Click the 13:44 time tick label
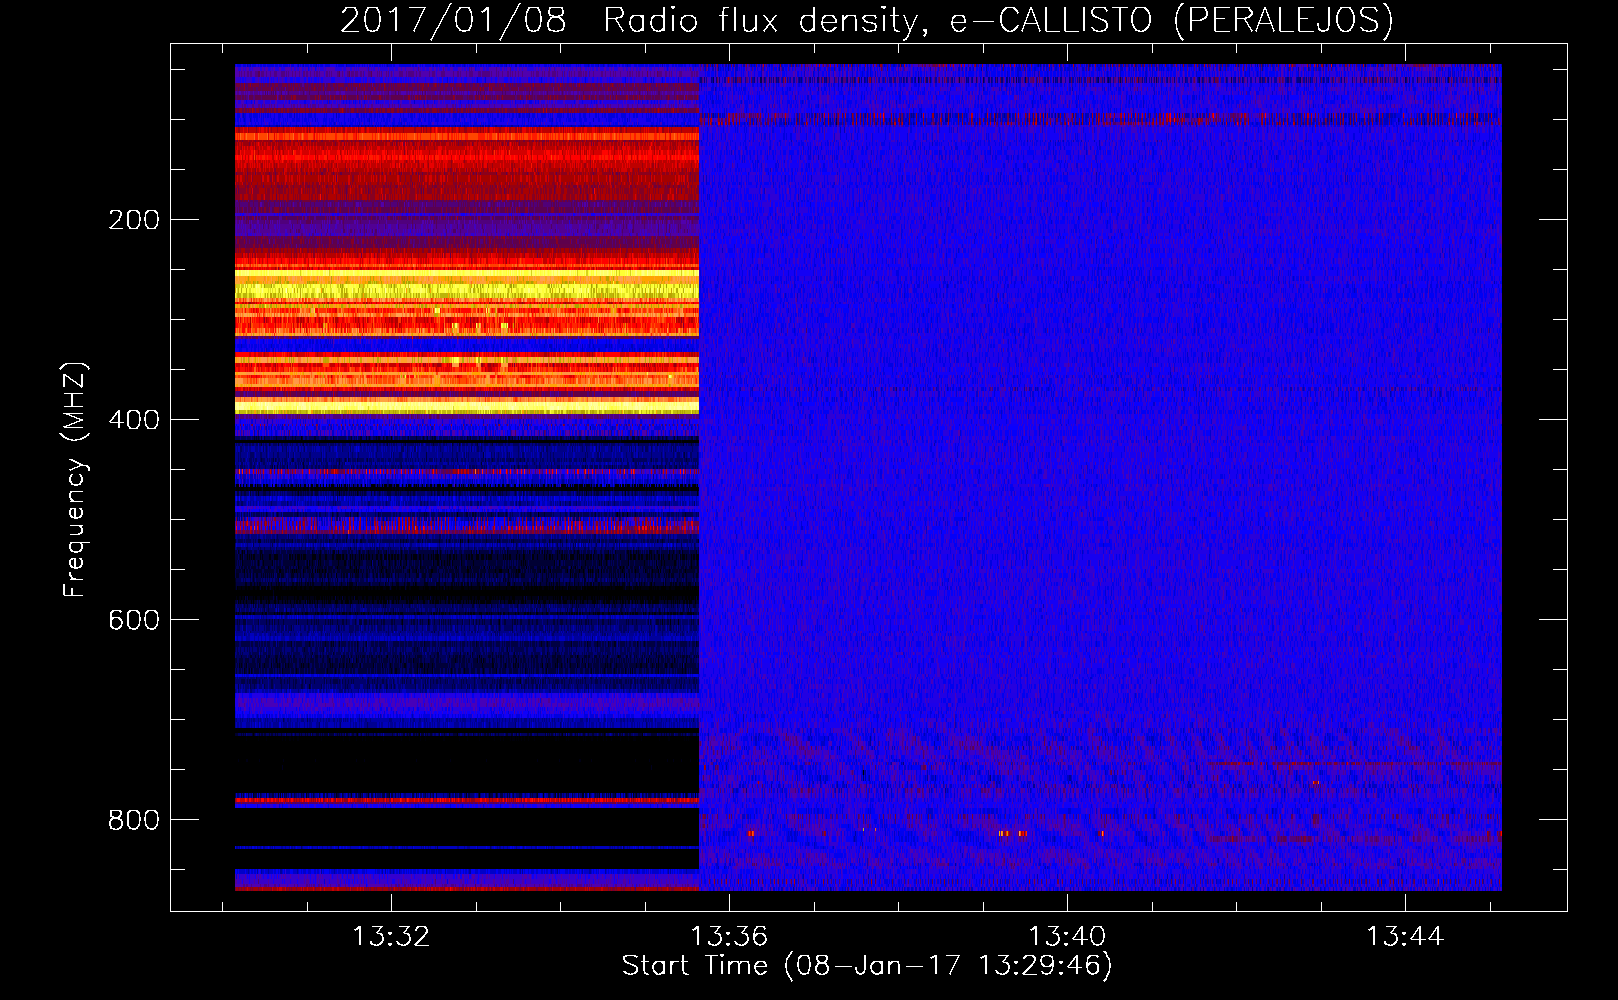Screen dimensions: 1618x1000 tap(1405, 937)
